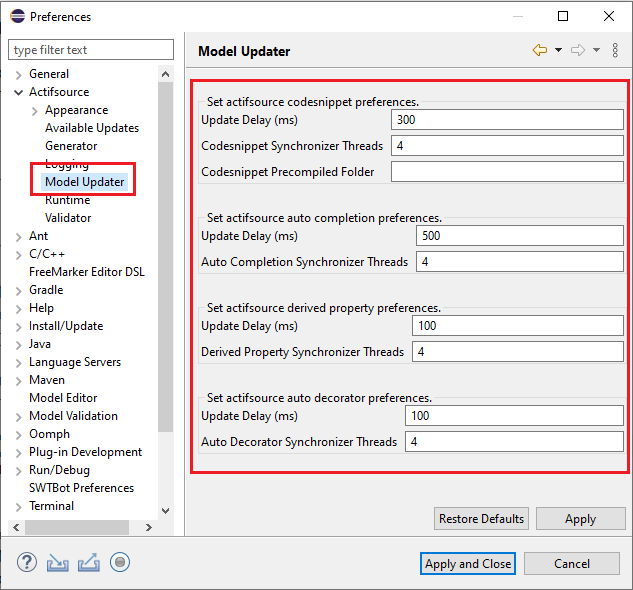Expand the Appearance subtree
Screen dimensions: 633x590
(x=35, y=111)
